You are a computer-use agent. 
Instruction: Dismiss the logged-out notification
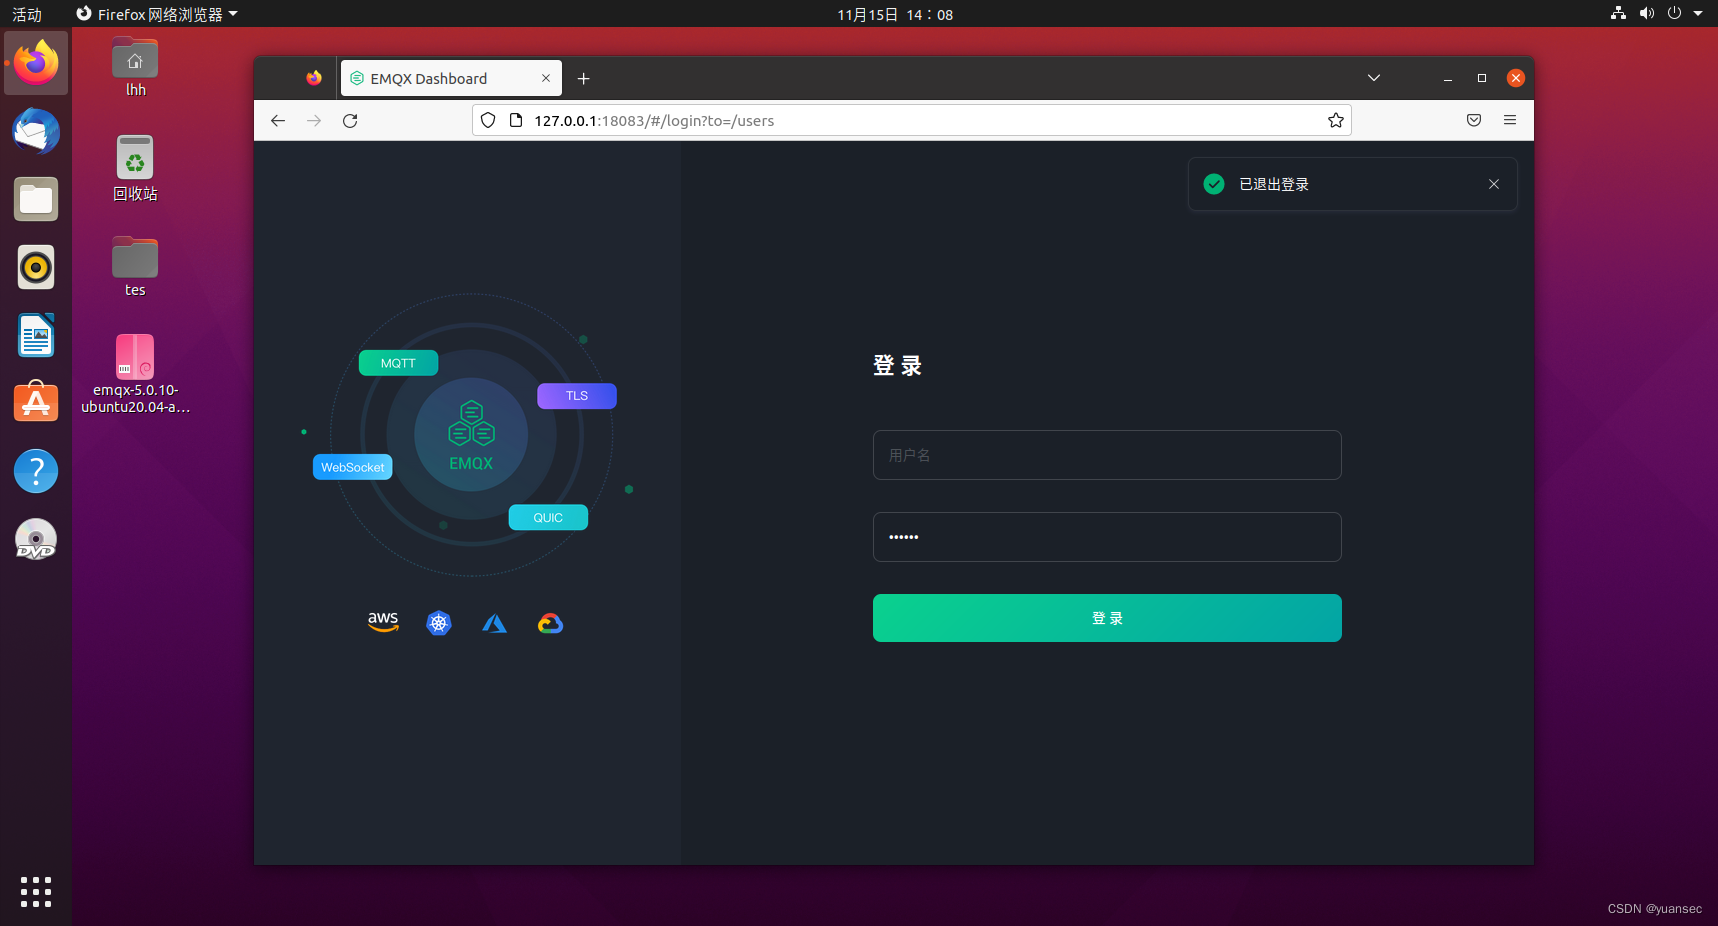pyautogui.click(x=1494, y=184)
